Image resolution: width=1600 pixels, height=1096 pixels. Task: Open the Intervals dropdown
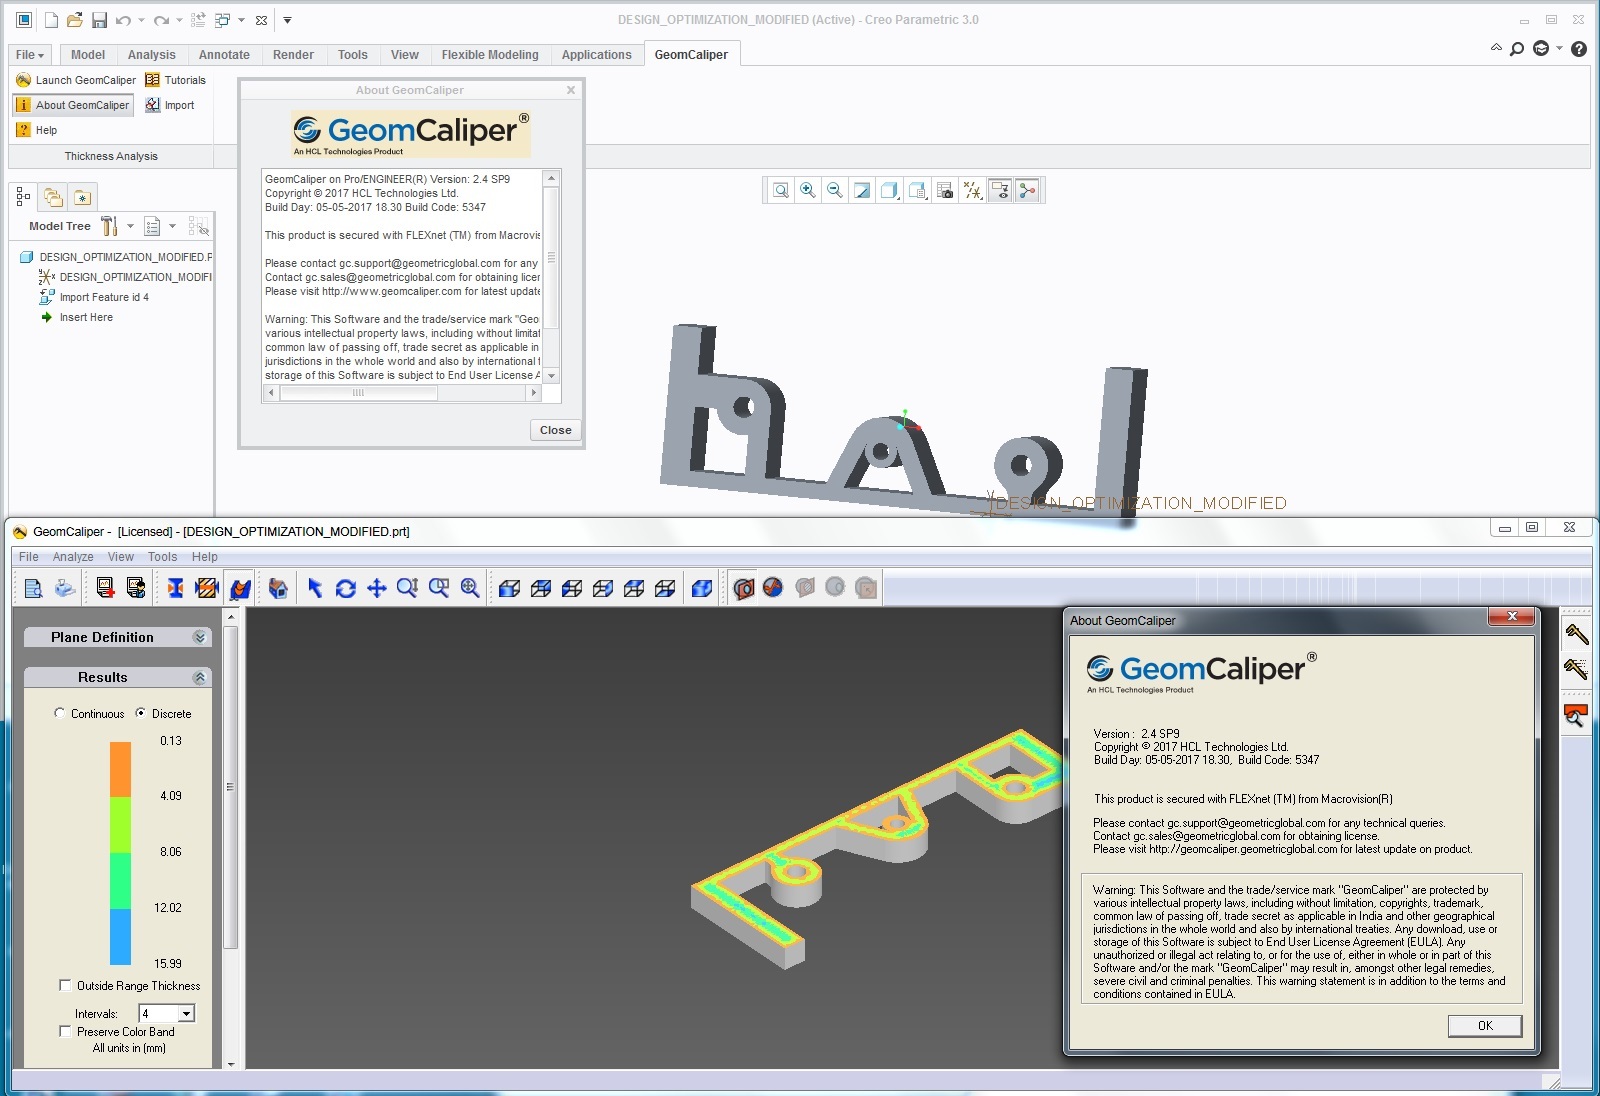click(x=186, y=1014)
